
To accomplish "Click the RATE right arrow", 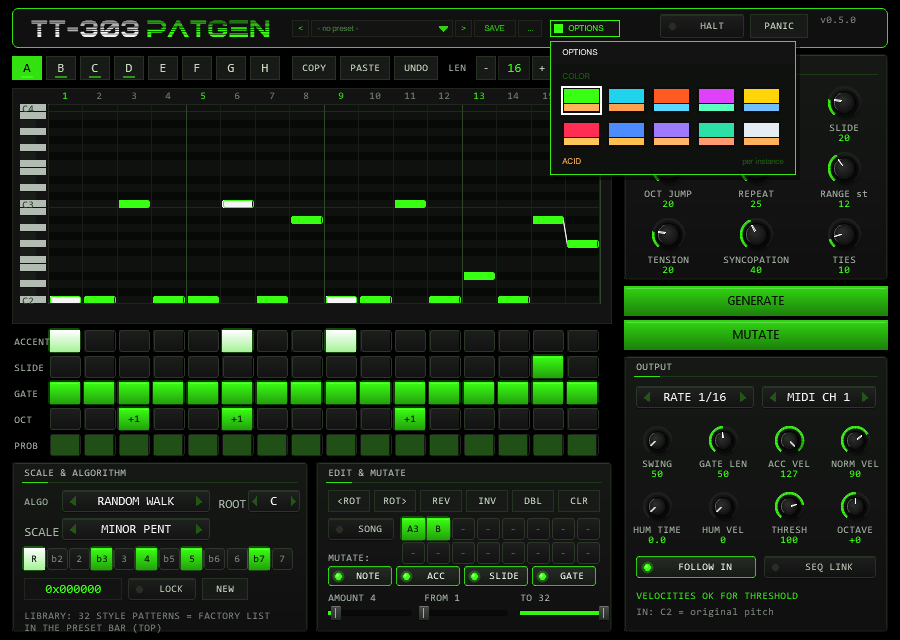I will pos(743,397).
